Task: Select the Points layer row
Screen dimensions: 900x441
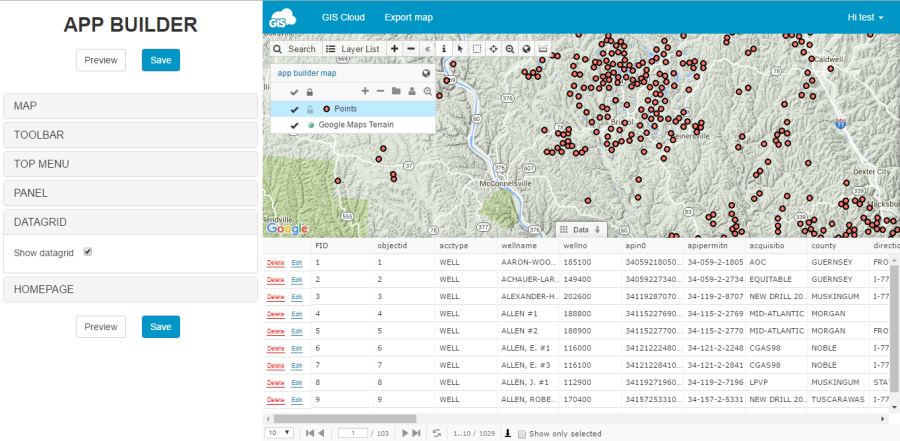Action: pyautogui.click(x=353, y=109)
